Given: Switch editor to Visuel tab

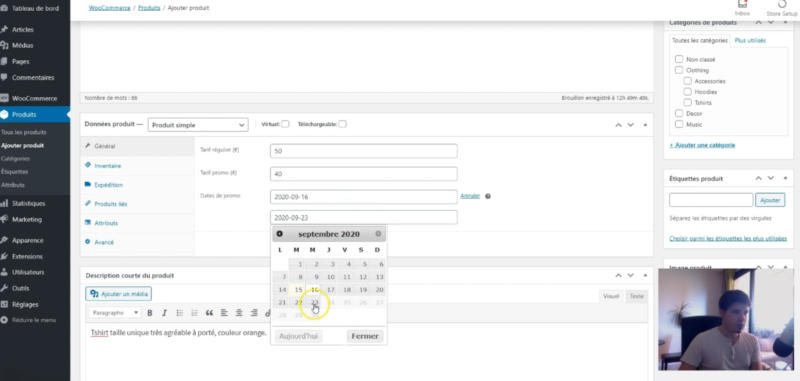Looking at the screenshot, I should (x=611, y=296).
